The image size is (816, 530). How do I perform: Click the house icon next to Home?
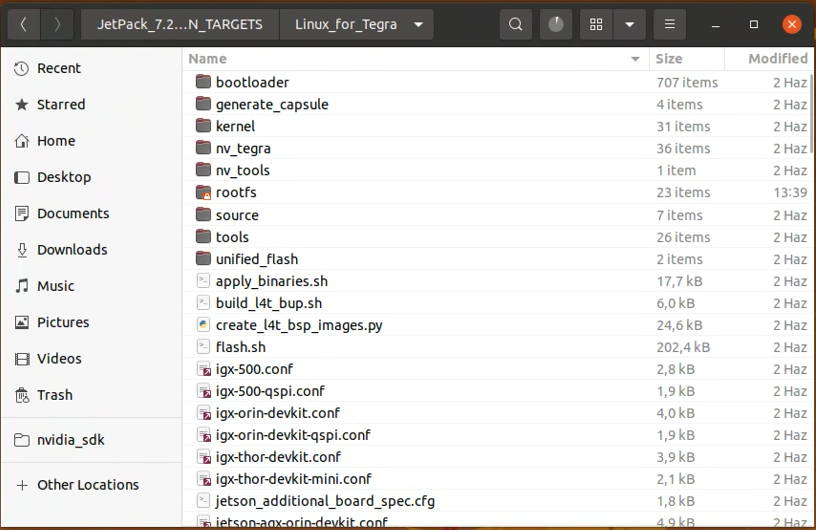pyautogui.click(x=21, y=141)
